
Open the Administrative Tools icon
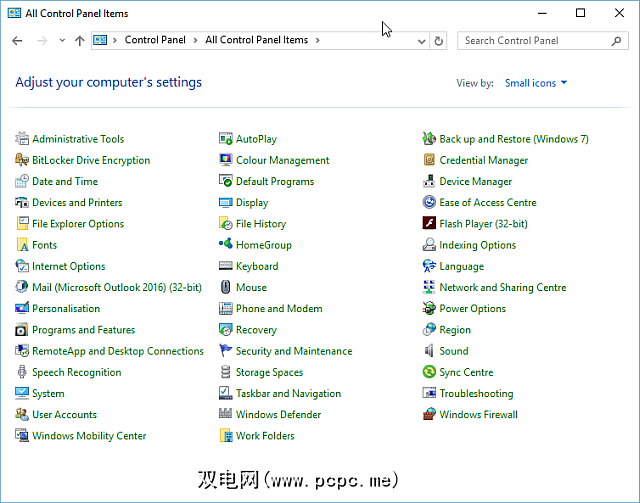coord(22,139)
